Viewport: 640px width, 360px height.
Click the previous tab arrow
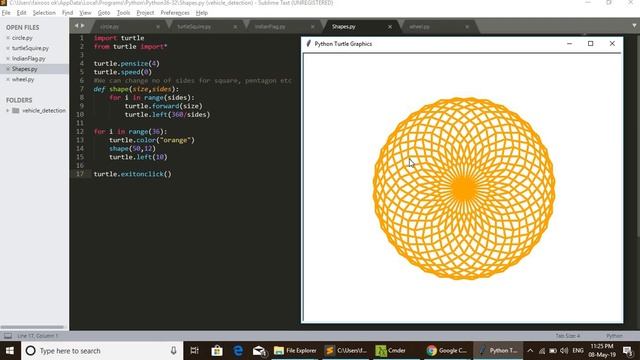click(76, 26)
